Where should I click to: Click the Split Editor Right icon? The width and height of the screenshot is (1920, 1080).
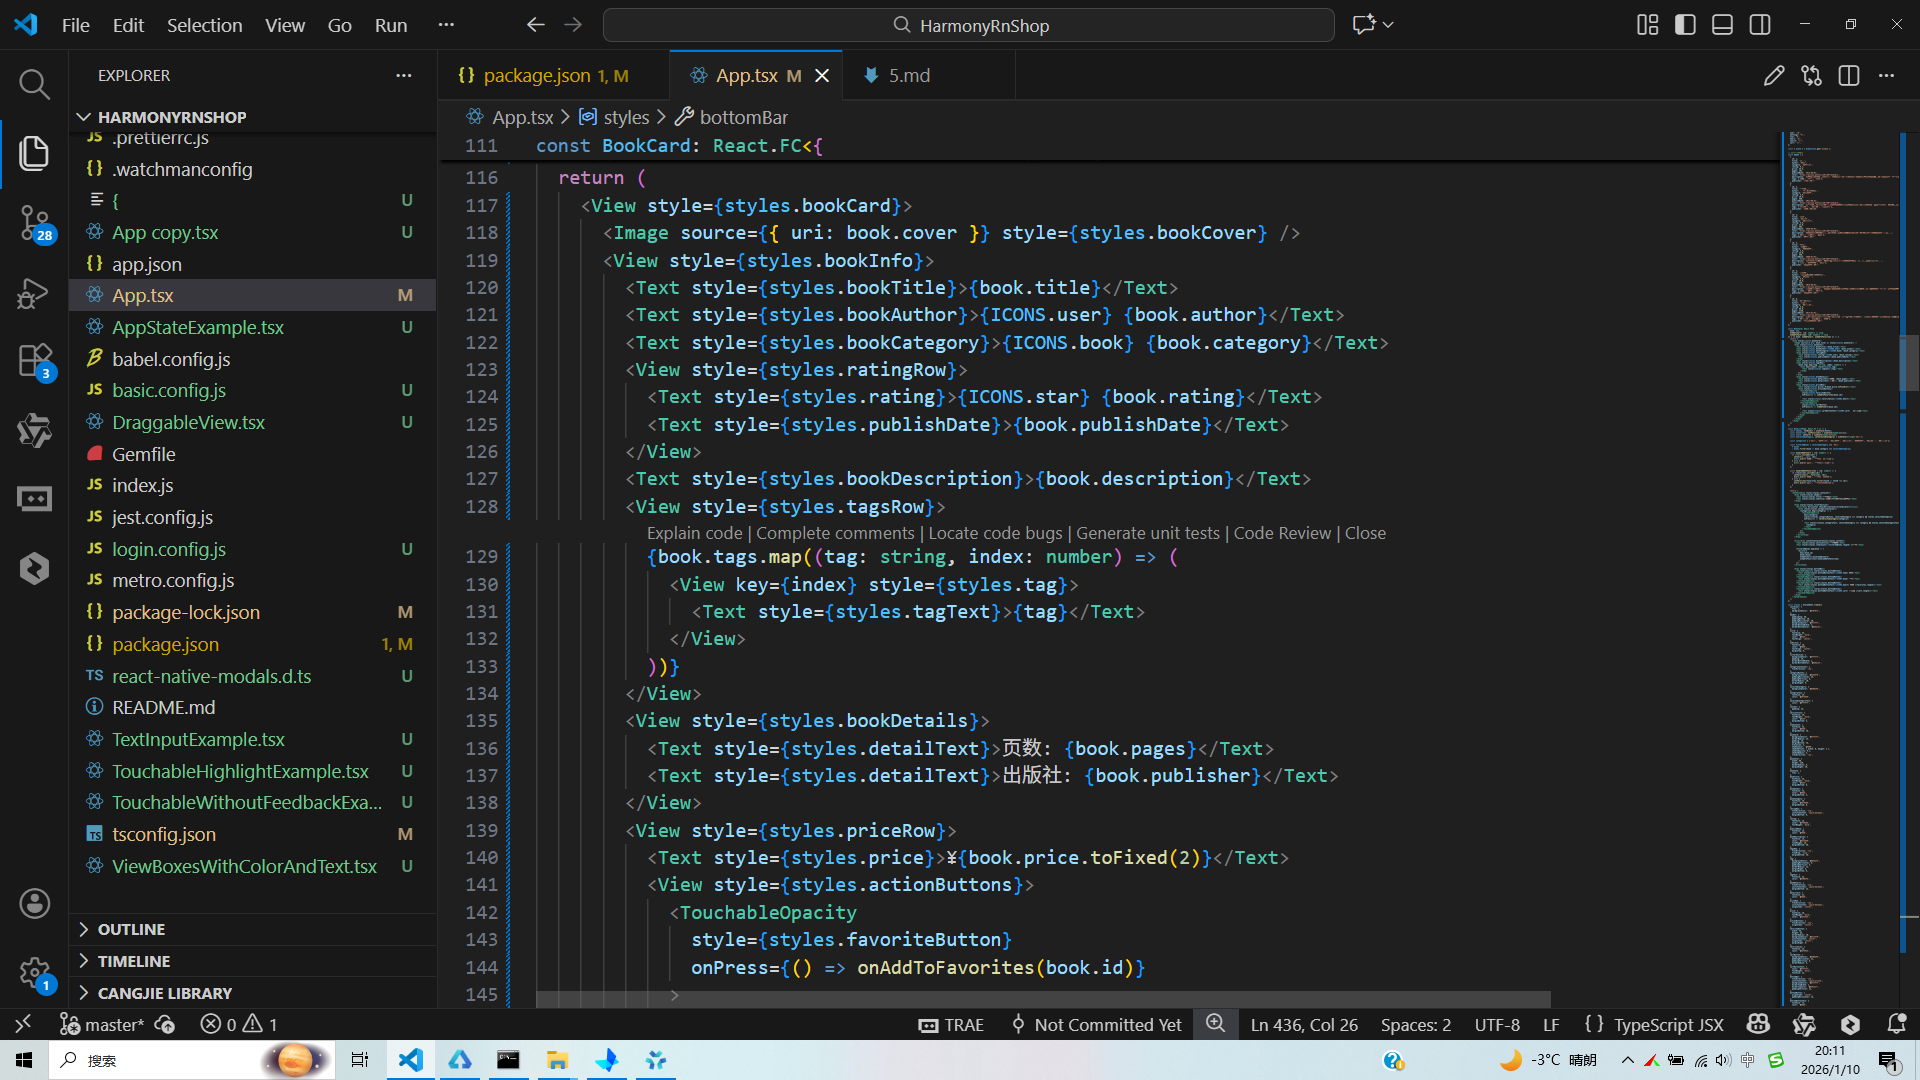coord(1848,76)
